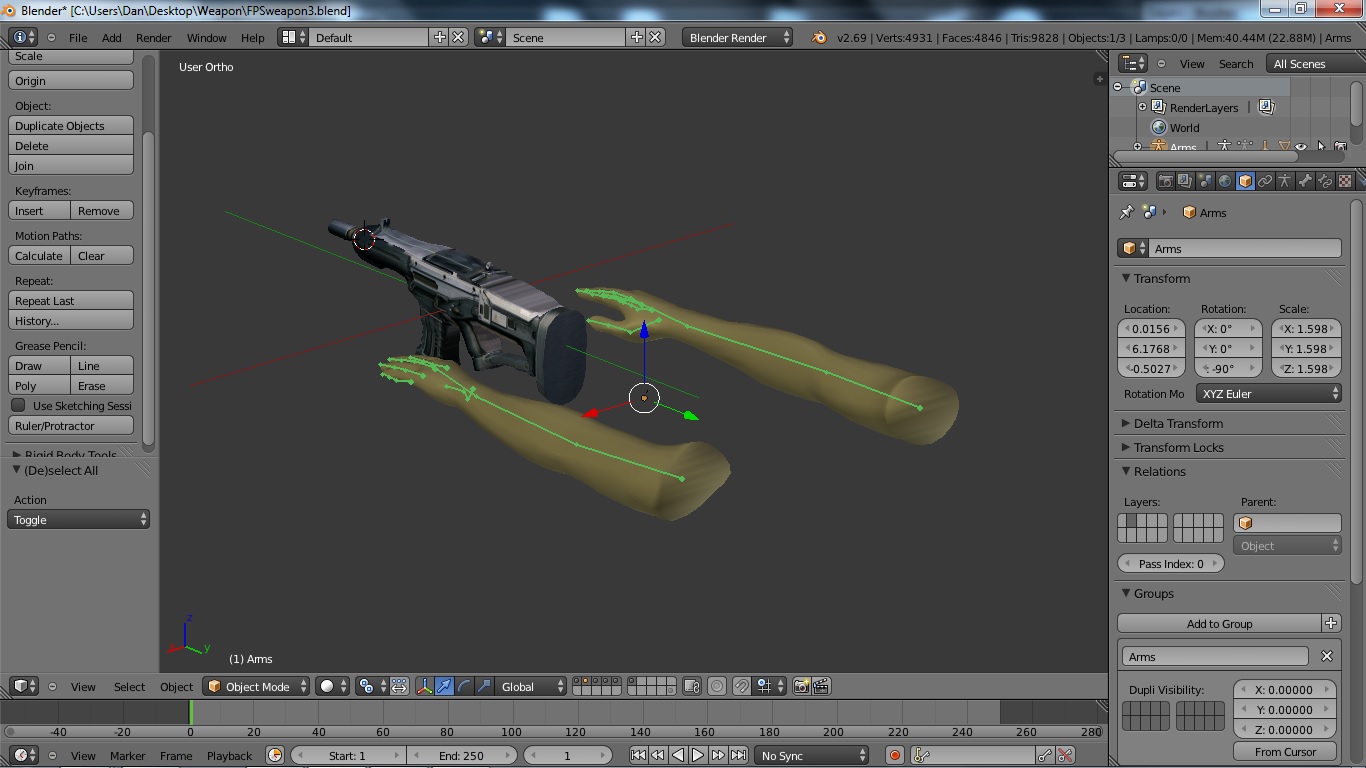Open the No Sync dropdown in the timeline

tap(811, 755)
